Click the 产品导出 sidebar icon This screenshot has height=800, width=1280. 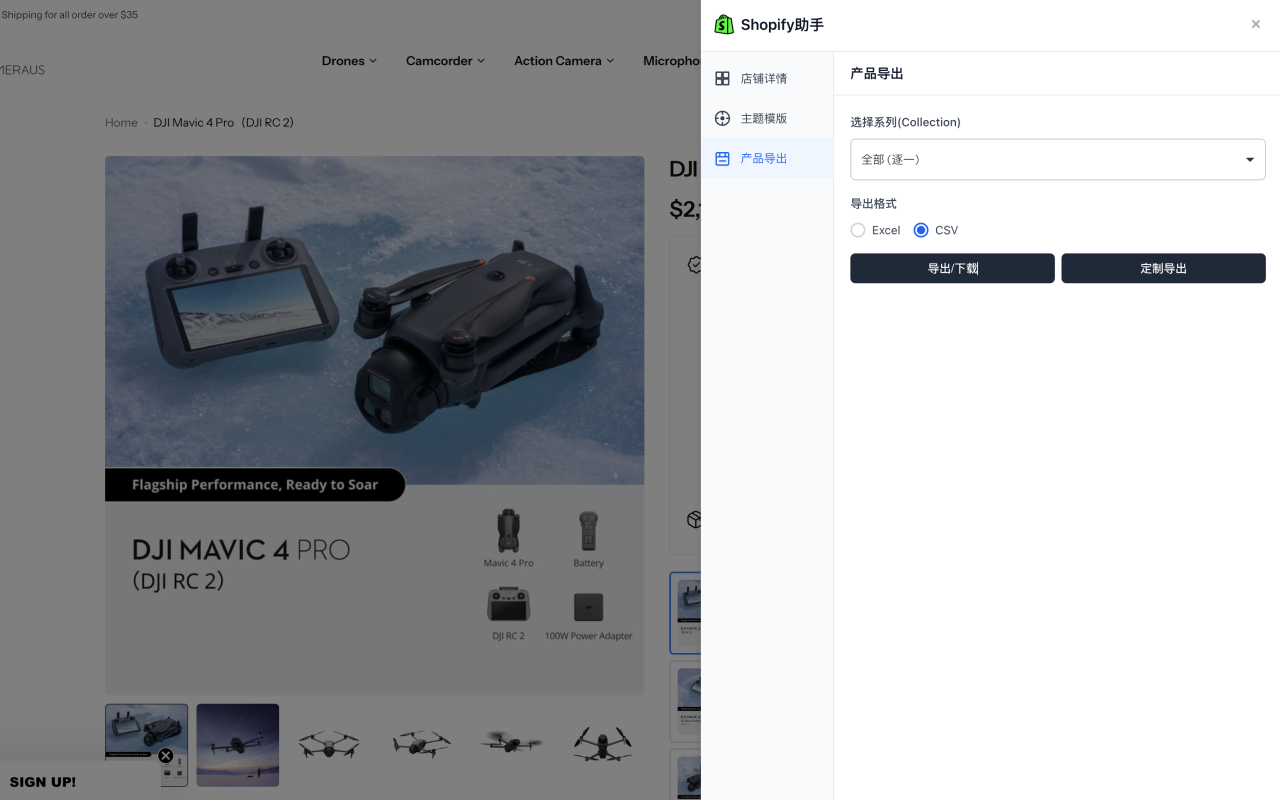722,159
